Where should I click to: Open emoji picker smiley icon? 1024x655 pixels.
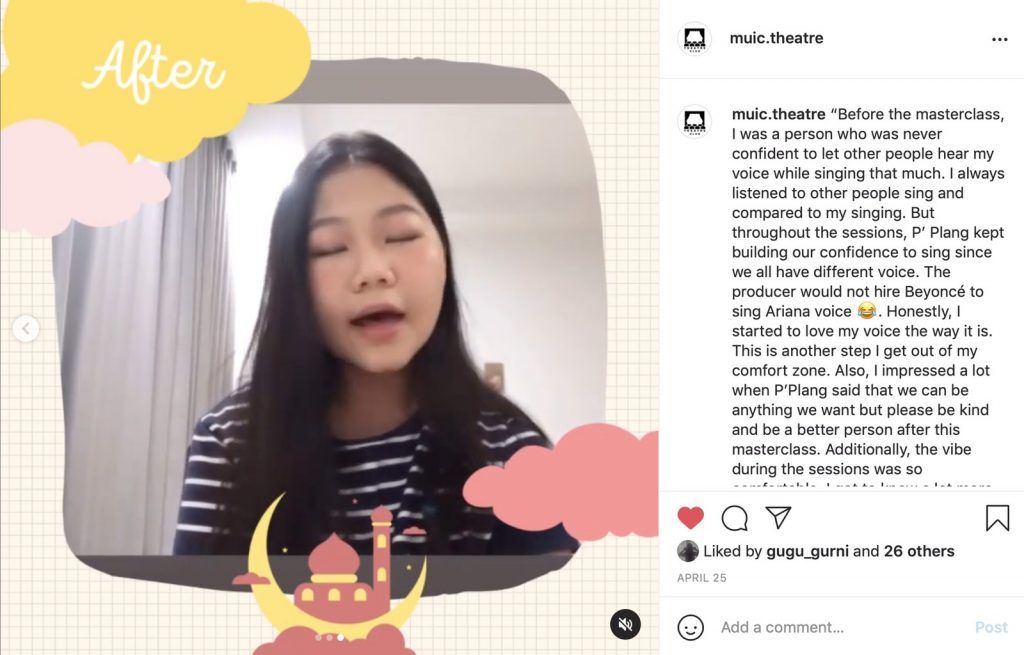click(690, 628)
